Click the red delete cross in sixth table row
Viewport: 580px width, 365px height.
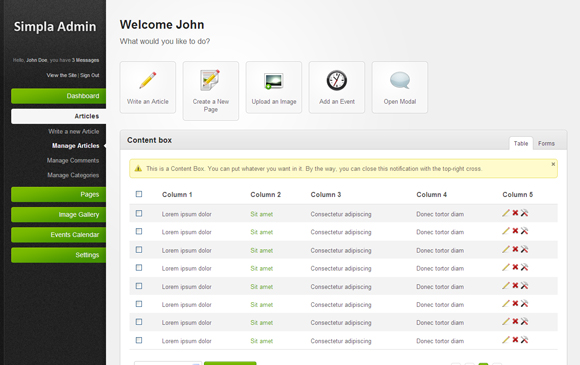pos(515,304)
